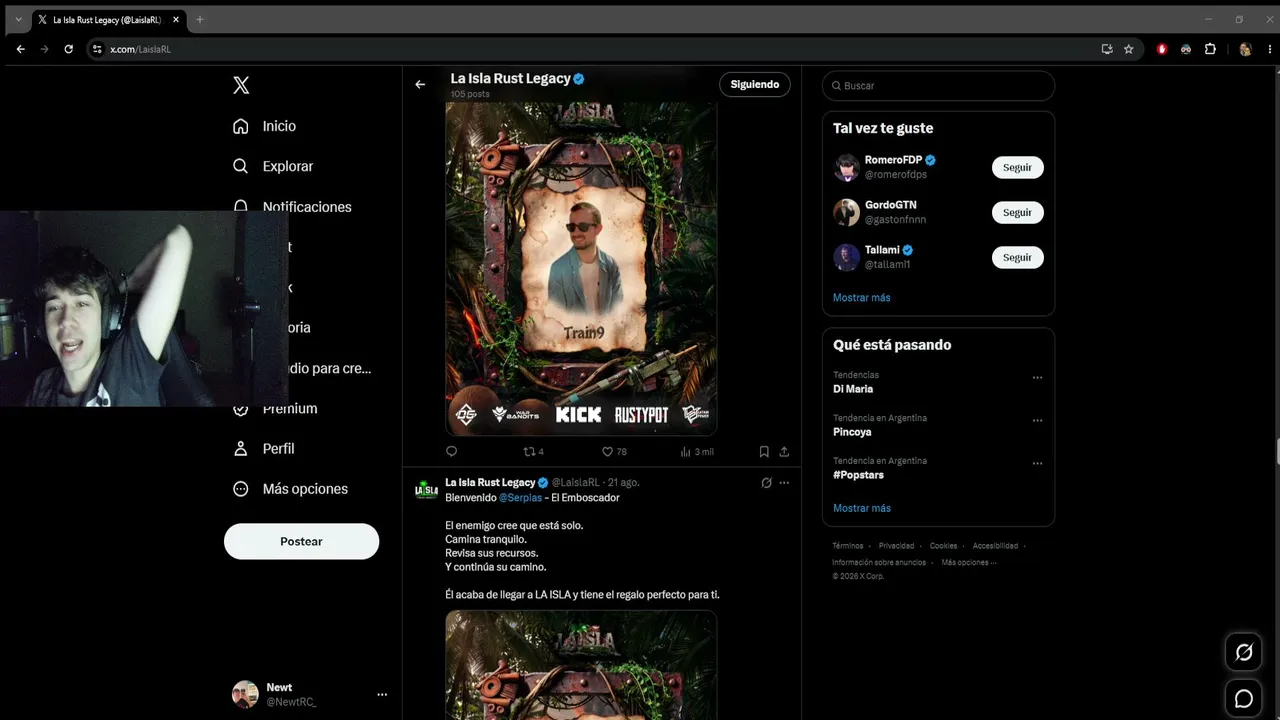Image resolution: width=1280 pixels, height=720 pixels.
Task: Click the Buscar search field
Action: pyautogui.click(x=938, y=86)
